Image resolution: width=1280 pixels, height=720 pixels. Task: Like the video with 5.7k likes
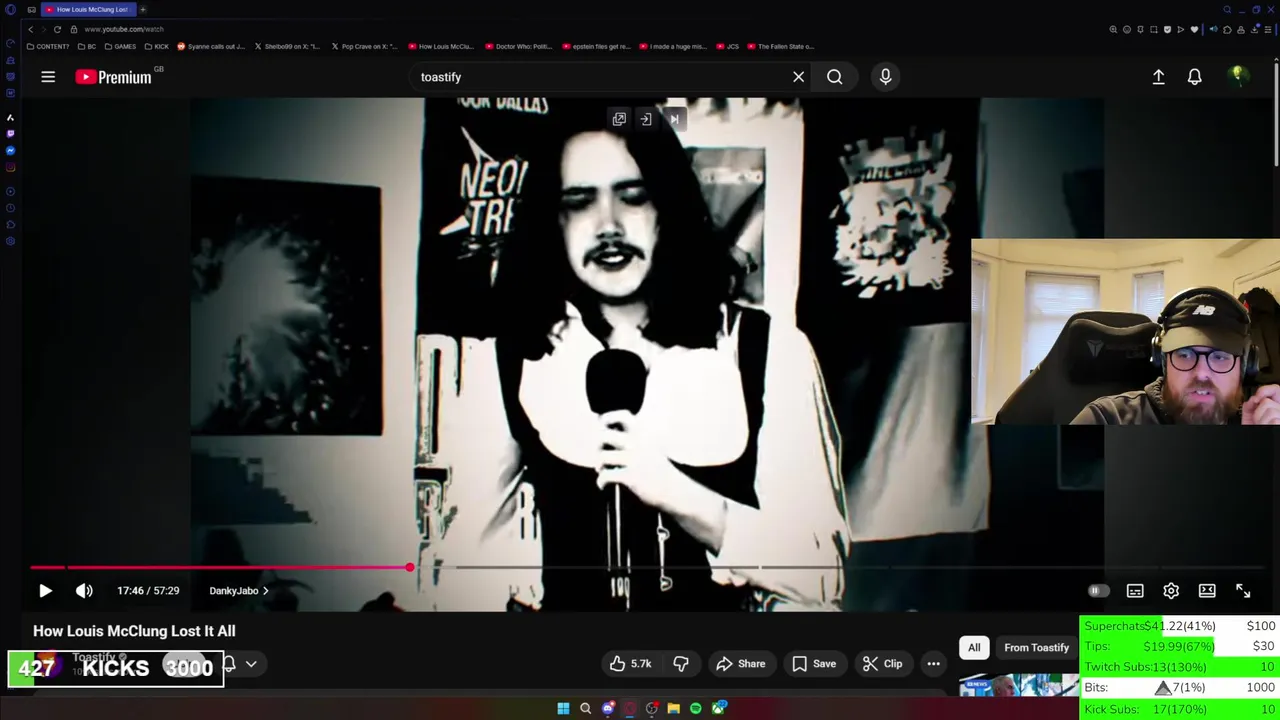coord(630,664)
